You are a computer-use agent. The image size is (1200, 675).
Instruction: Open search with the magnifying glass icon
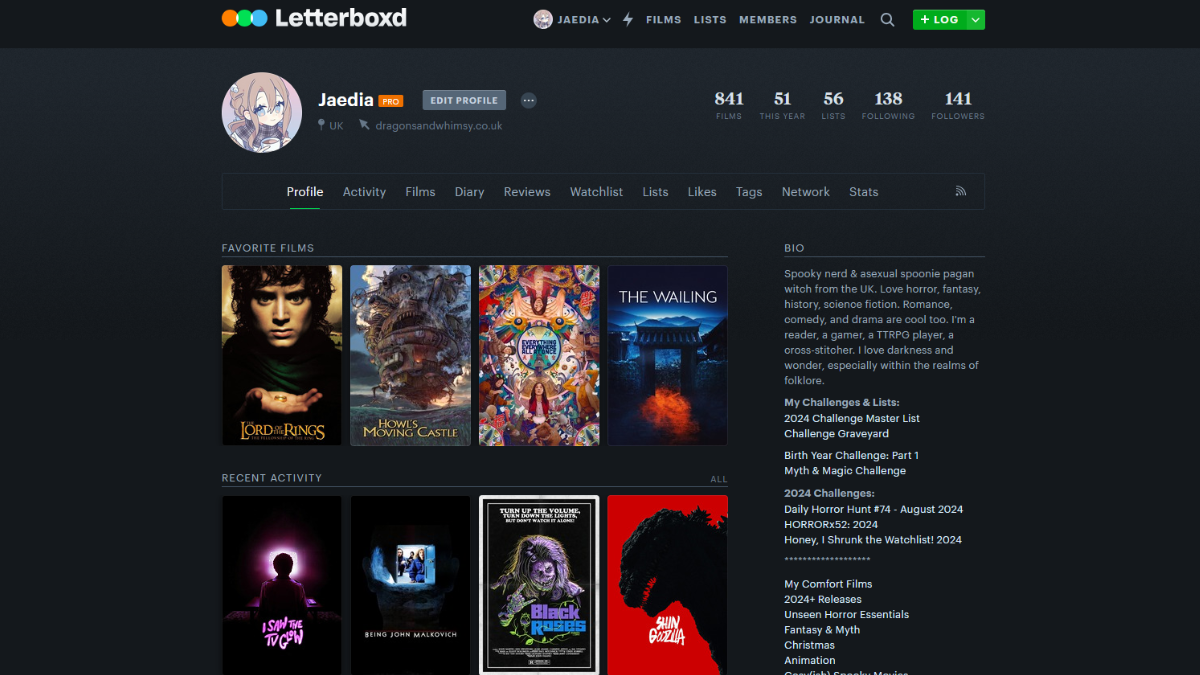887,19
